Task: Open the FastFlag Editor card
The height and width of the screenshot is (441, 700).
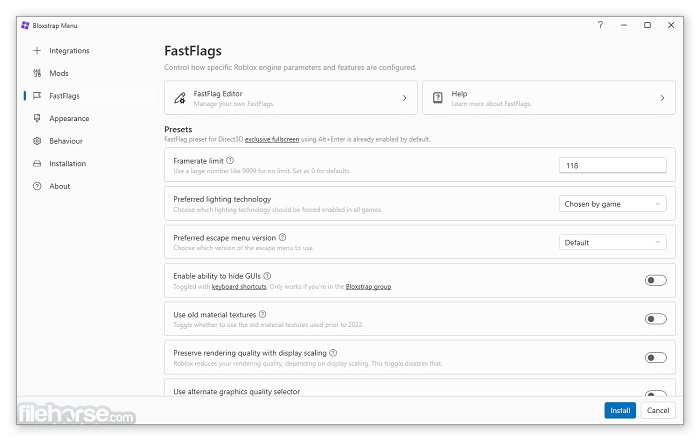Action: (x=290, y=98)
